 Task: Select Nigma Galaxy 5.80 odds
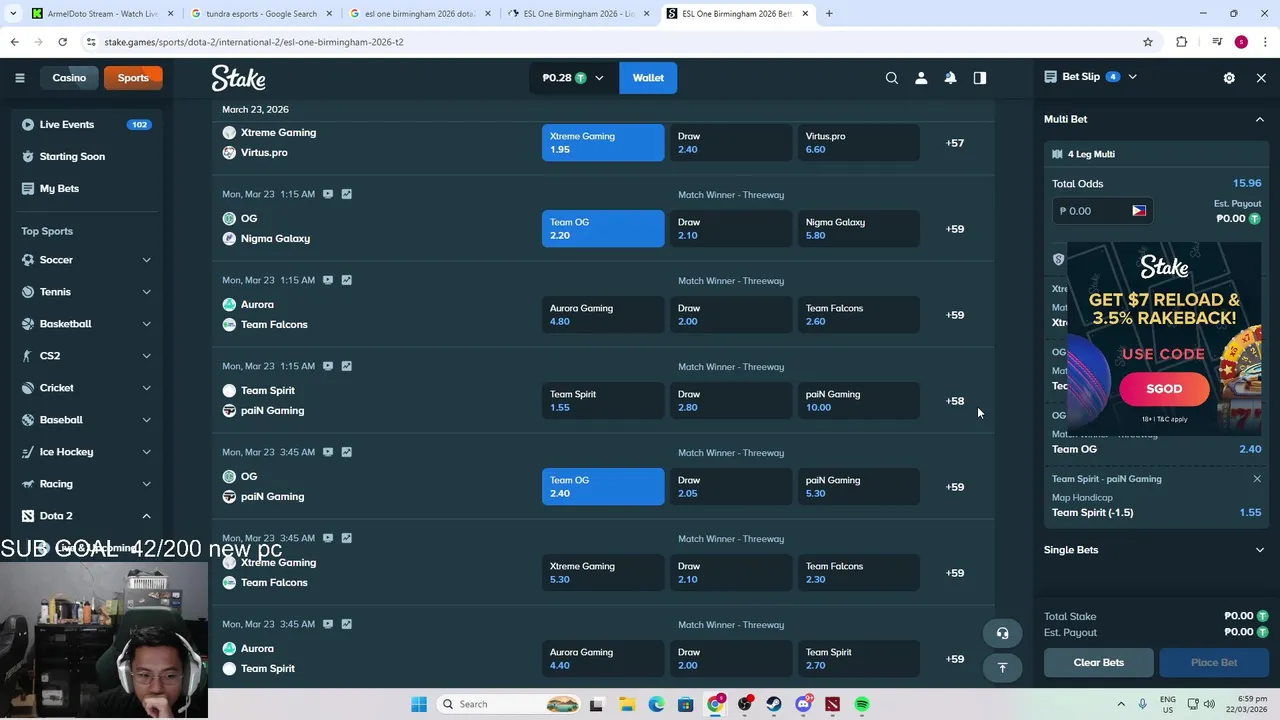[x=859, y=229]
